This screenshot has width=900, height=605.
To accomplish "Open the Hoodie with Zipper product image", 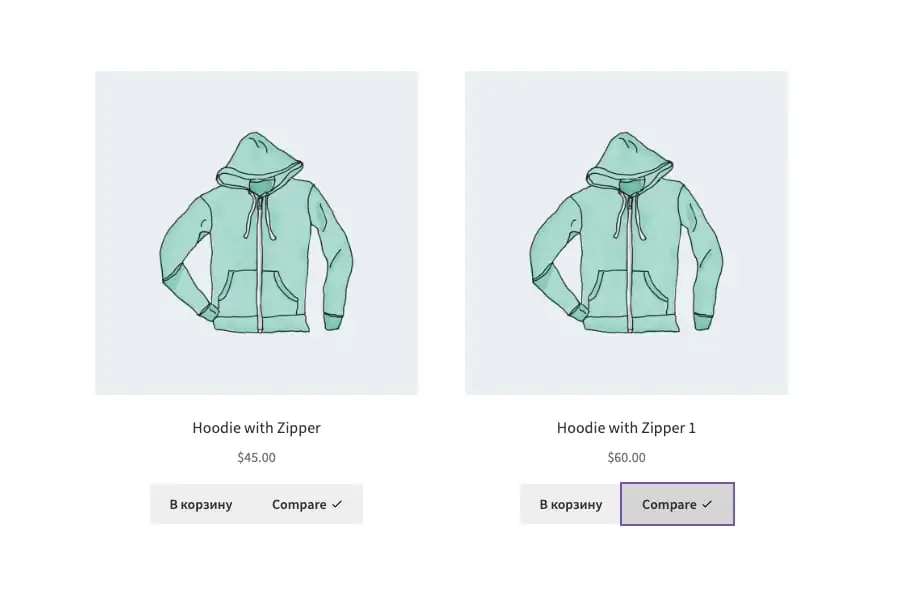I will point(256,232).
